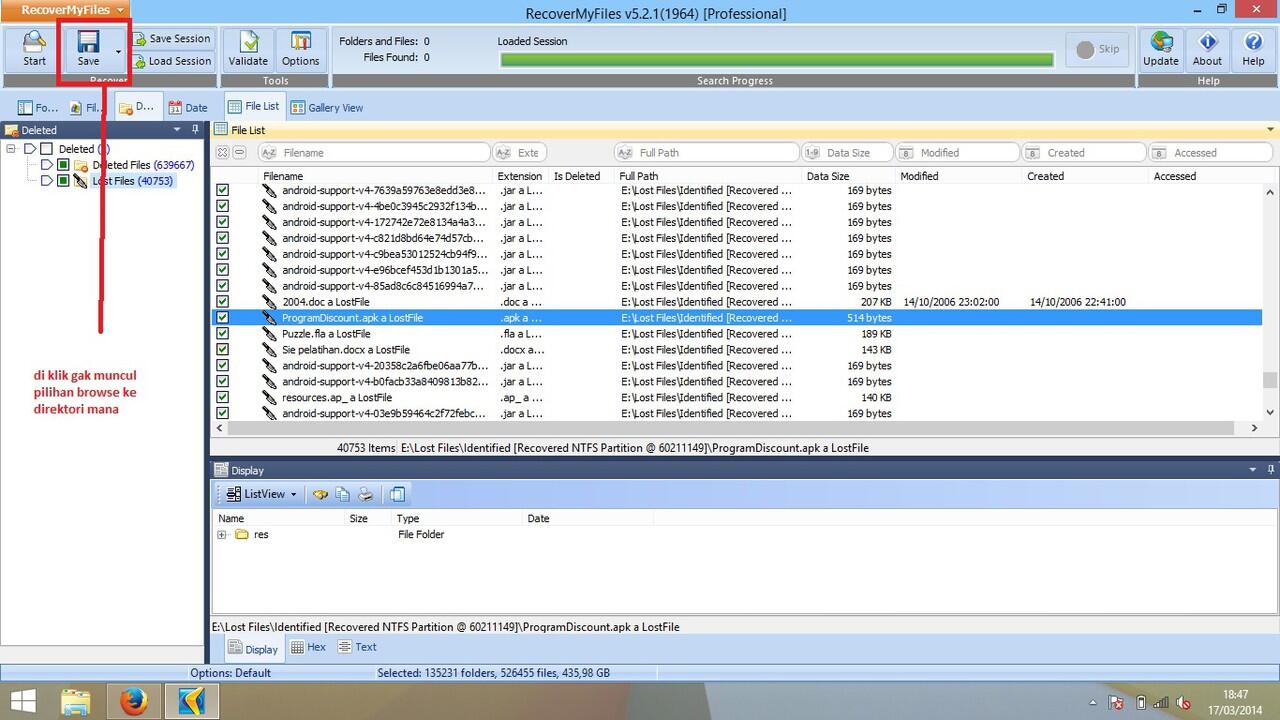The image size is (1280, 720).
Task: Click the Data Size filter field
Action: point(846,153)
